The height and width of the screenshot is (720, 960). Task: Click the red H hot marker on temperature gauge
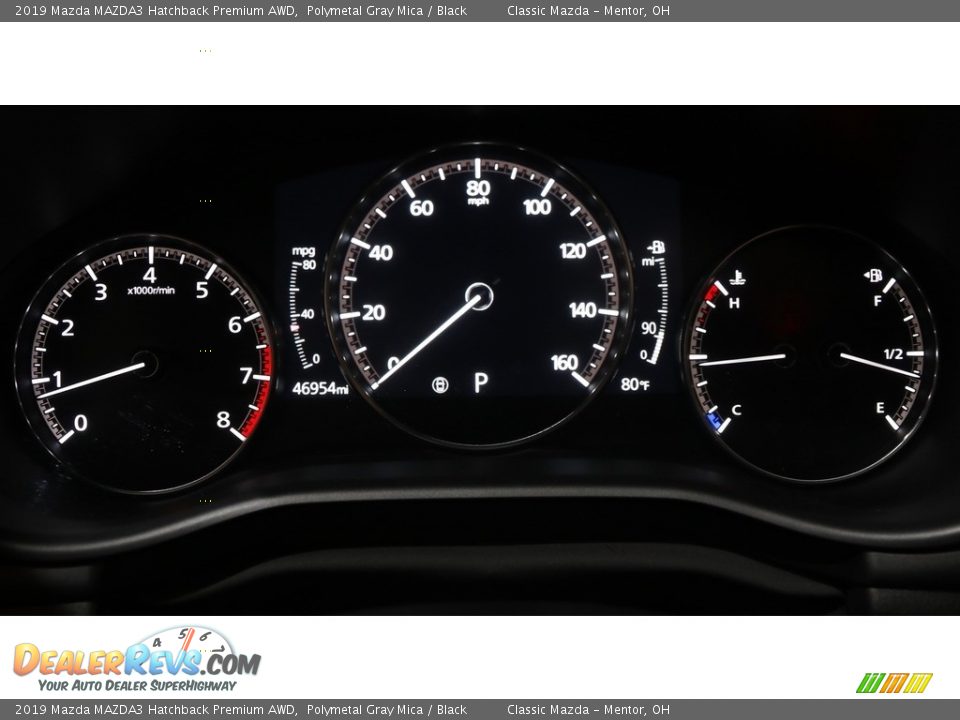coord(712,292)
